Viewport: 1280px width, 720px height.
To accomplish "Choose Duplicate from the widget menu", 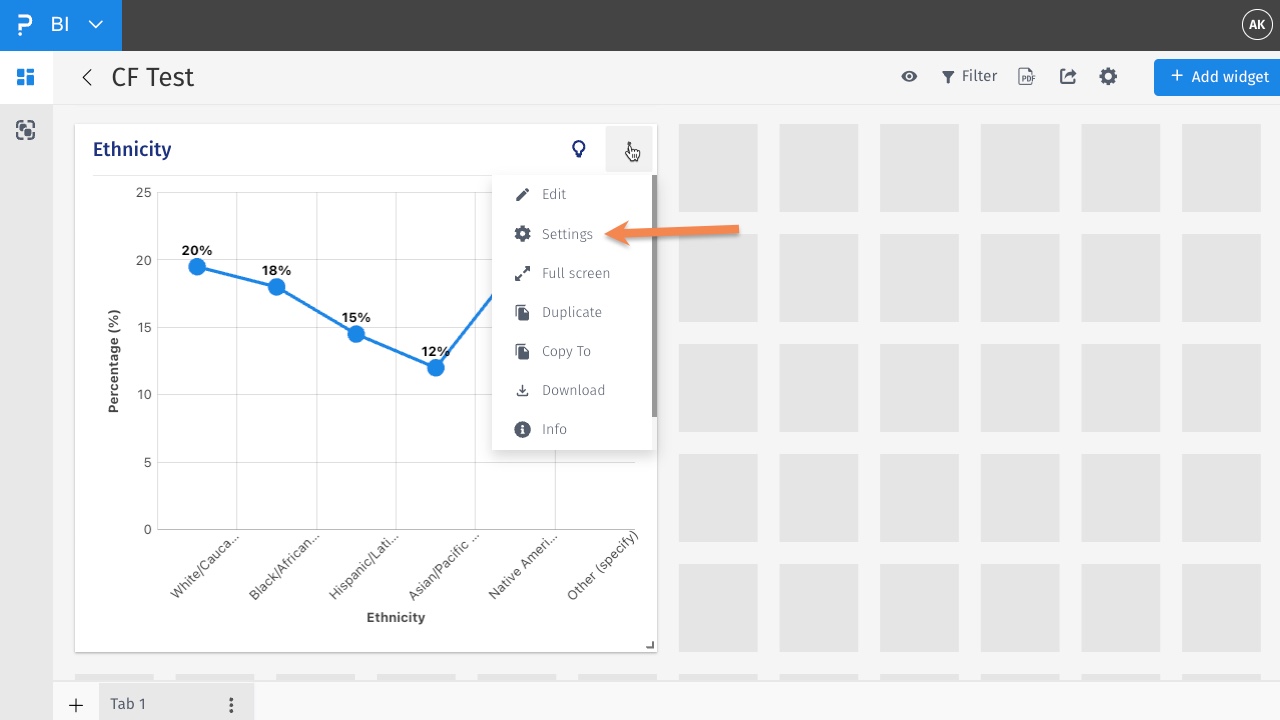I will (570, 312).
